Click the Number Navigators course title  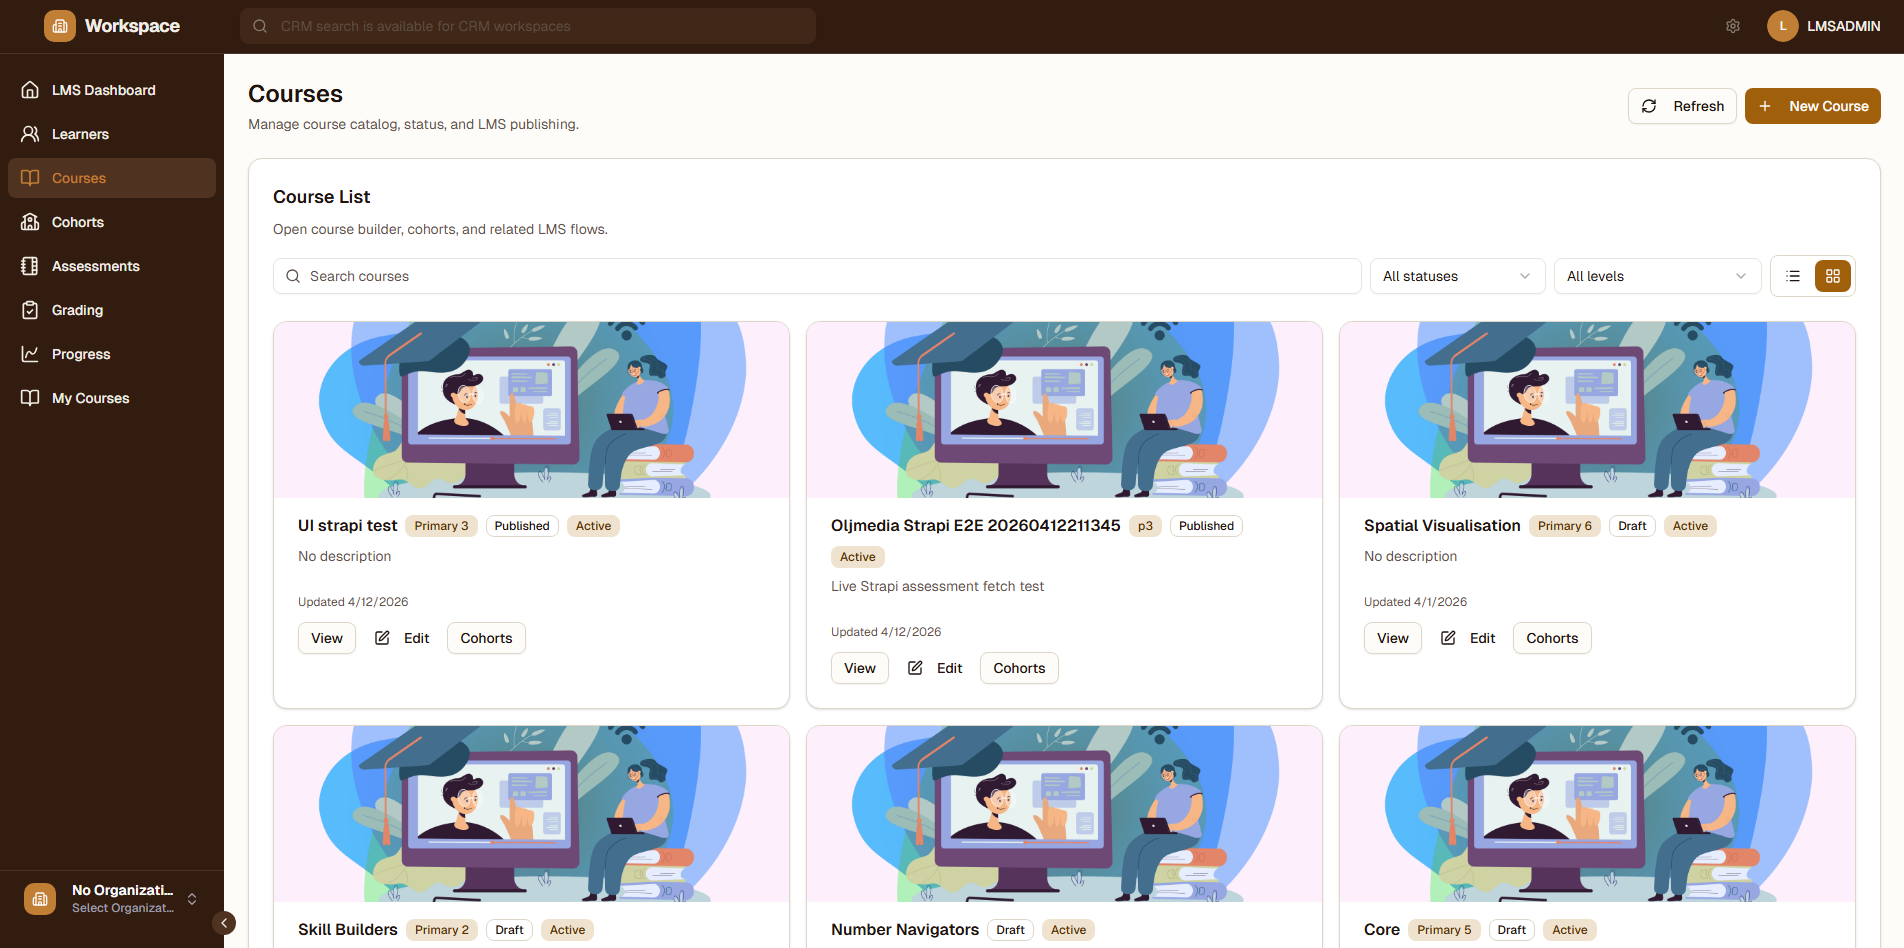(x=905, y=930)
